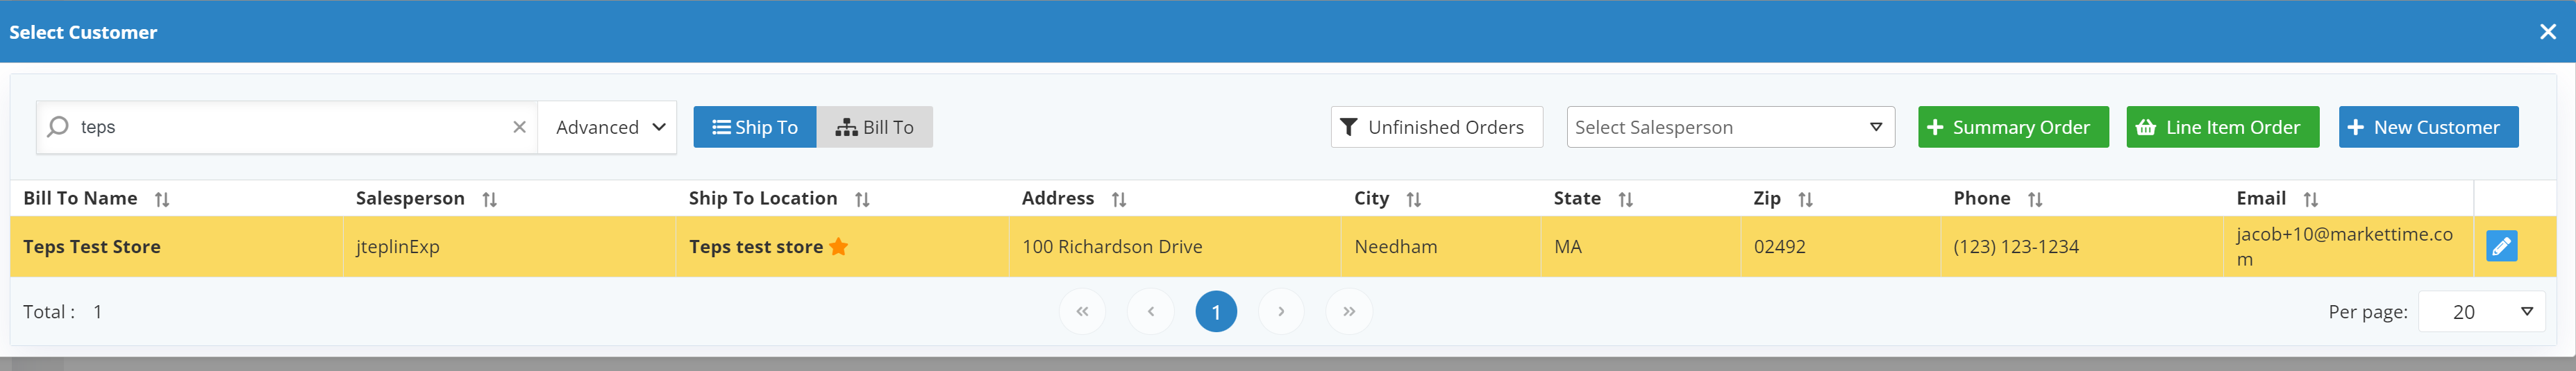Viewport: 2576px width, 371px height.
Task: Clear the search field with the X icon
Action: tap(519, 127)
